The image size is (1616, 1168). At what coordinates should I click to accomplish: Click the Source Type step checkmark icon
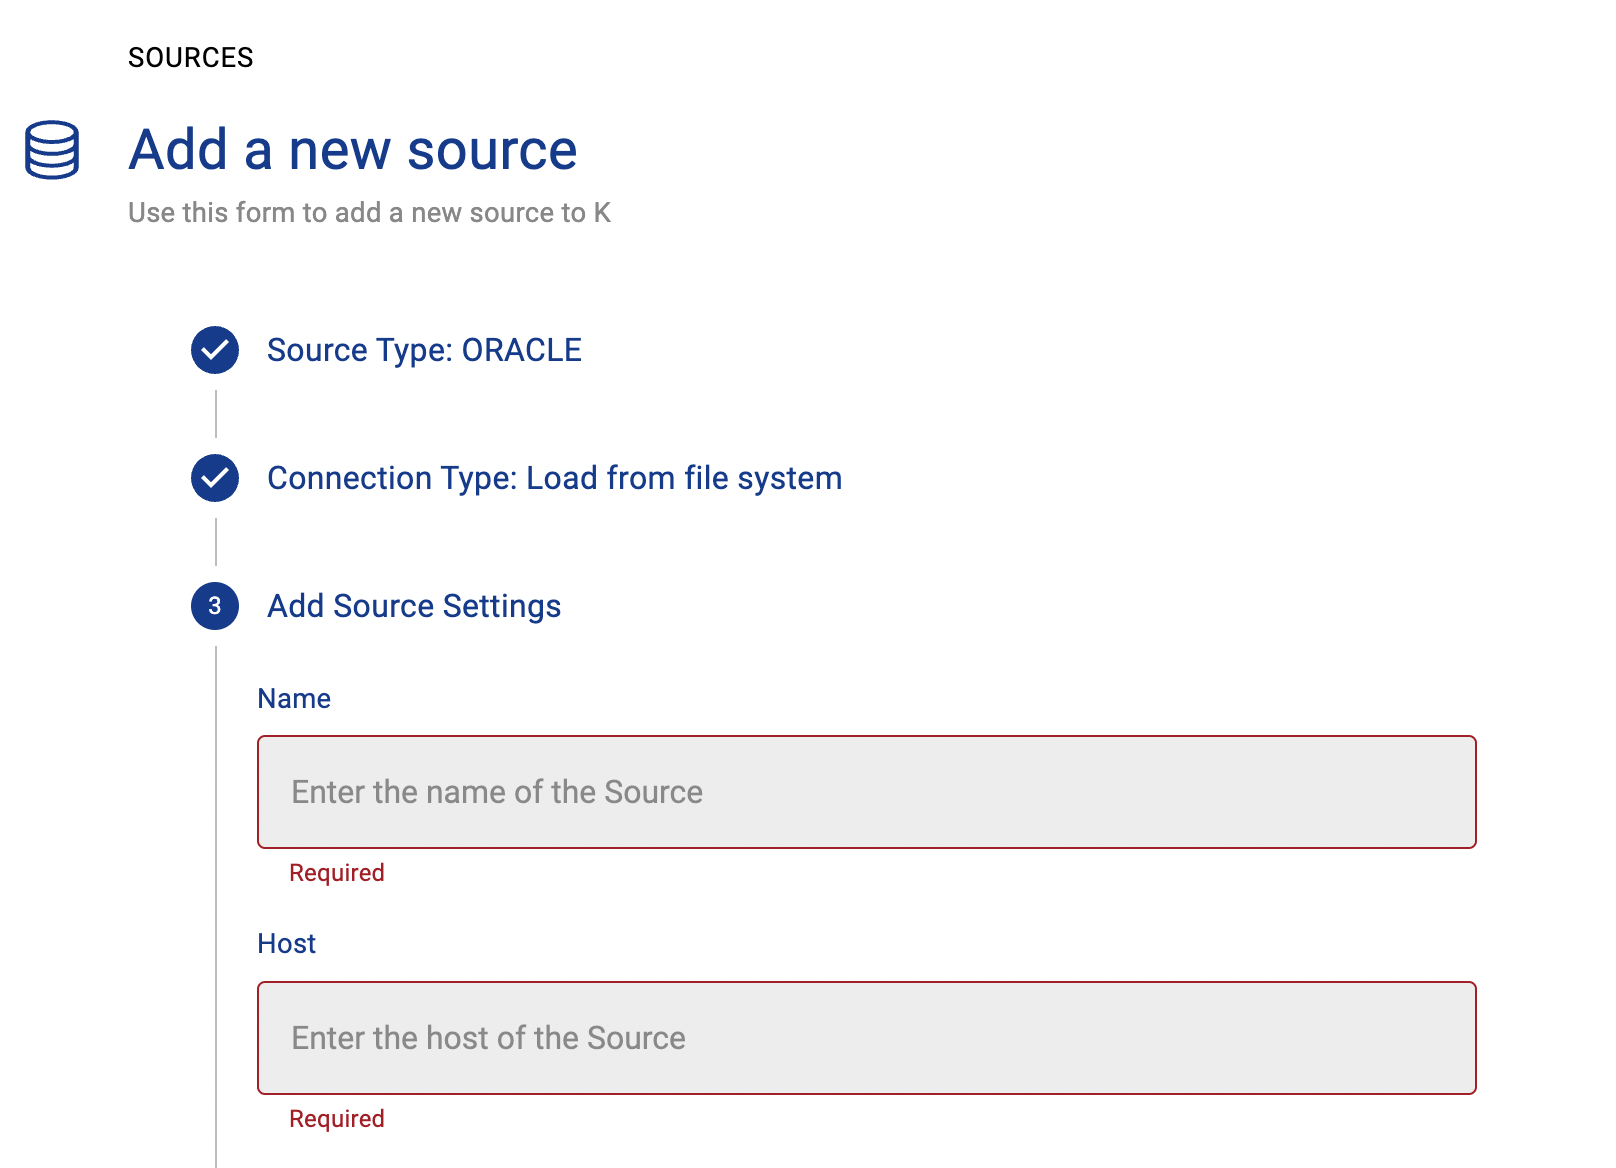[215, 350]
